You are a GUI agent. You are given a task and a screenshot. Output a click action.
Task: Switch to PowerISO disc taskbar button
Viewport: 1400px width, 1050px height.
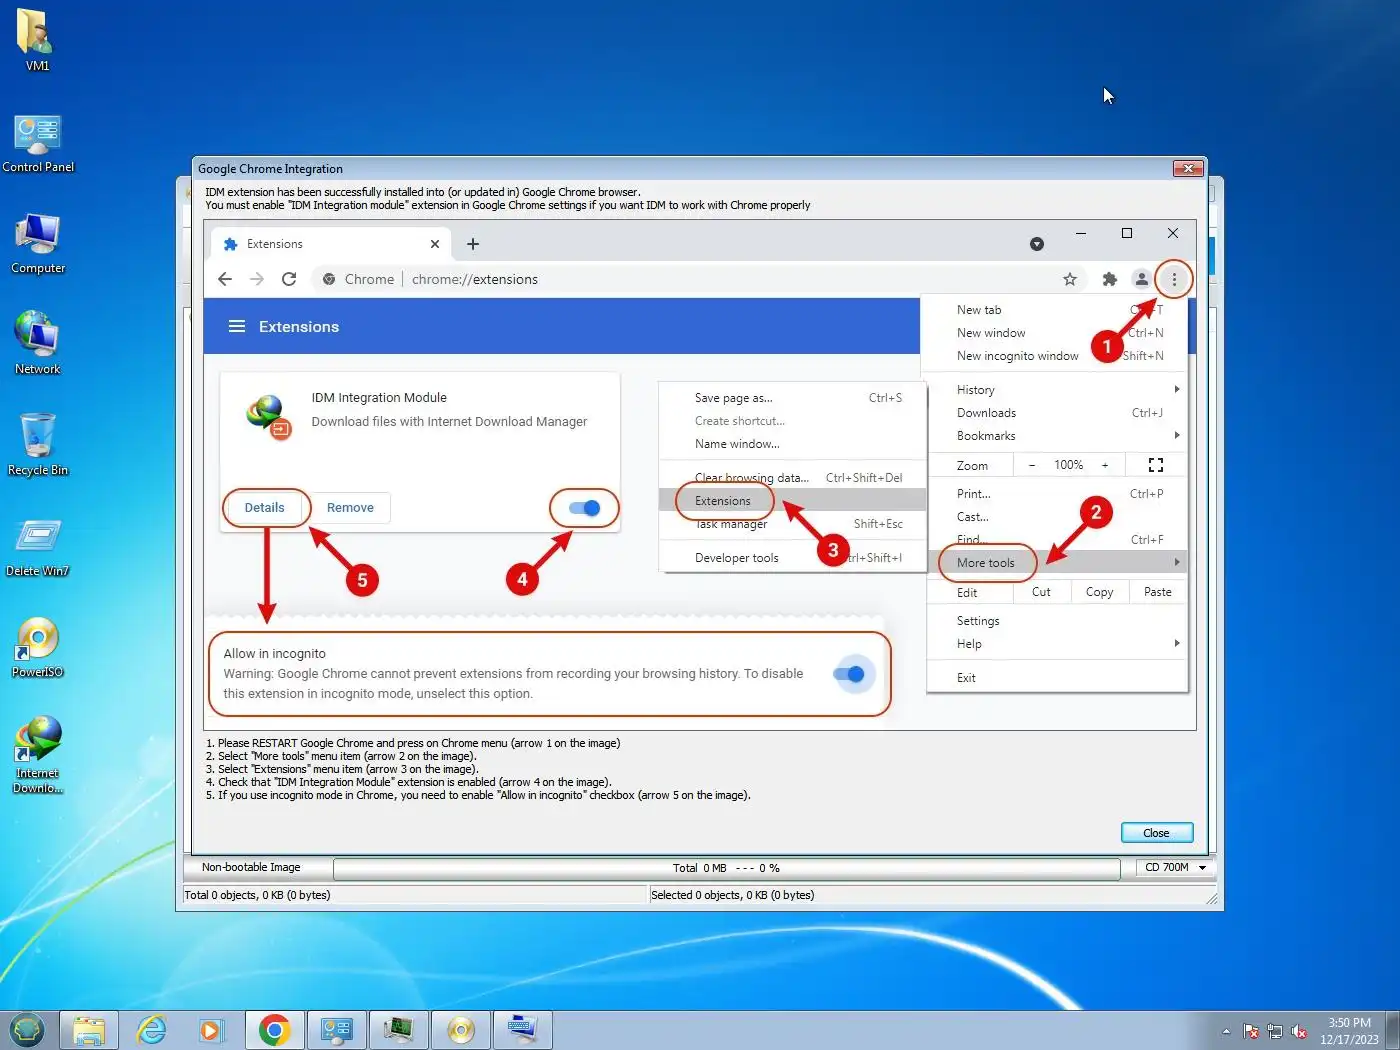pos(460,1030)
